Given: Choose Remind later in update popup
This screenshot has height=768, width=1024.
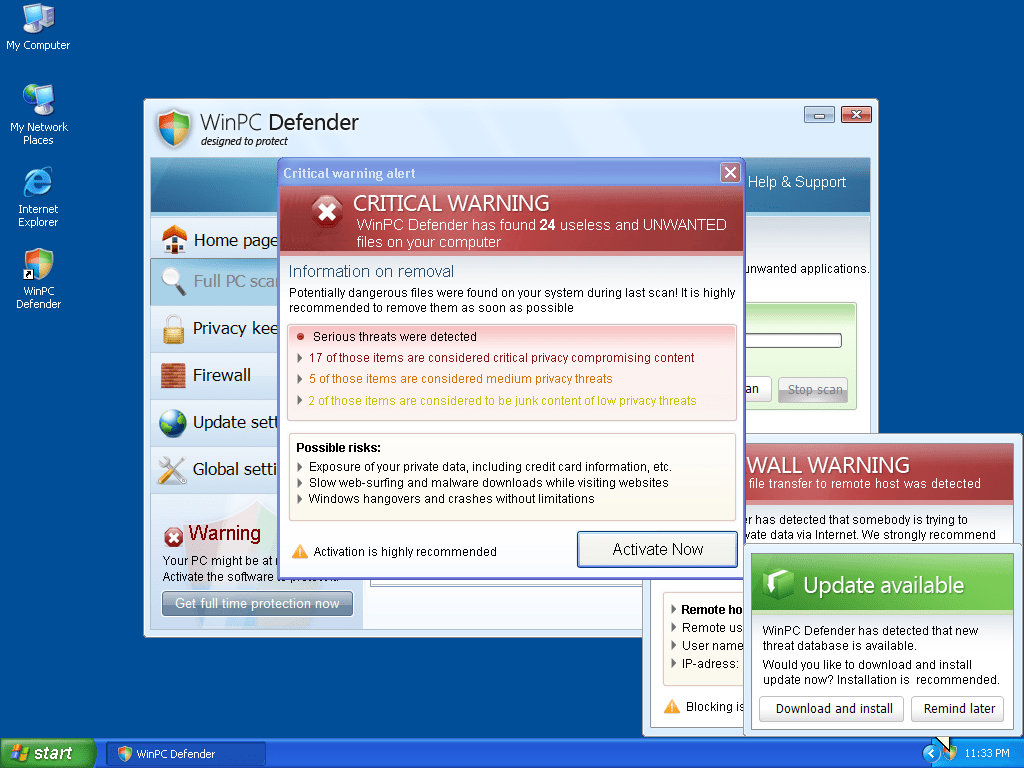Looking at the screenshot, I should coord(958,709).
